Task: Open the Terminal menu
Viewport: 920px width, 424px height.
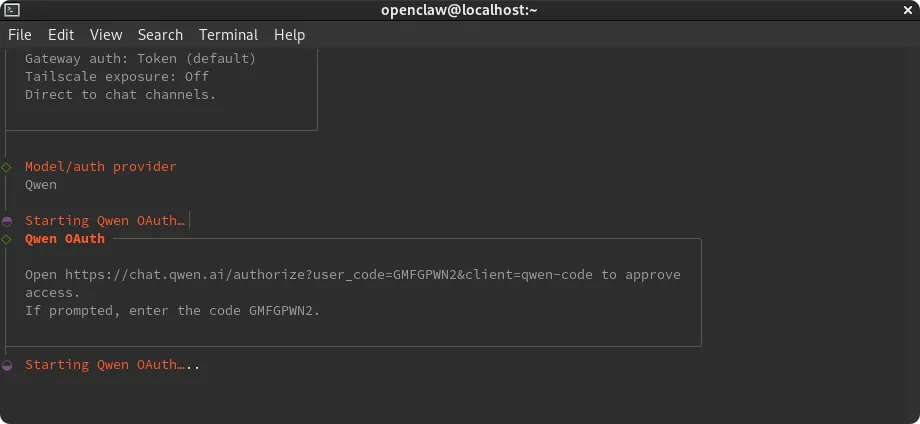Action: coord(228,35)
